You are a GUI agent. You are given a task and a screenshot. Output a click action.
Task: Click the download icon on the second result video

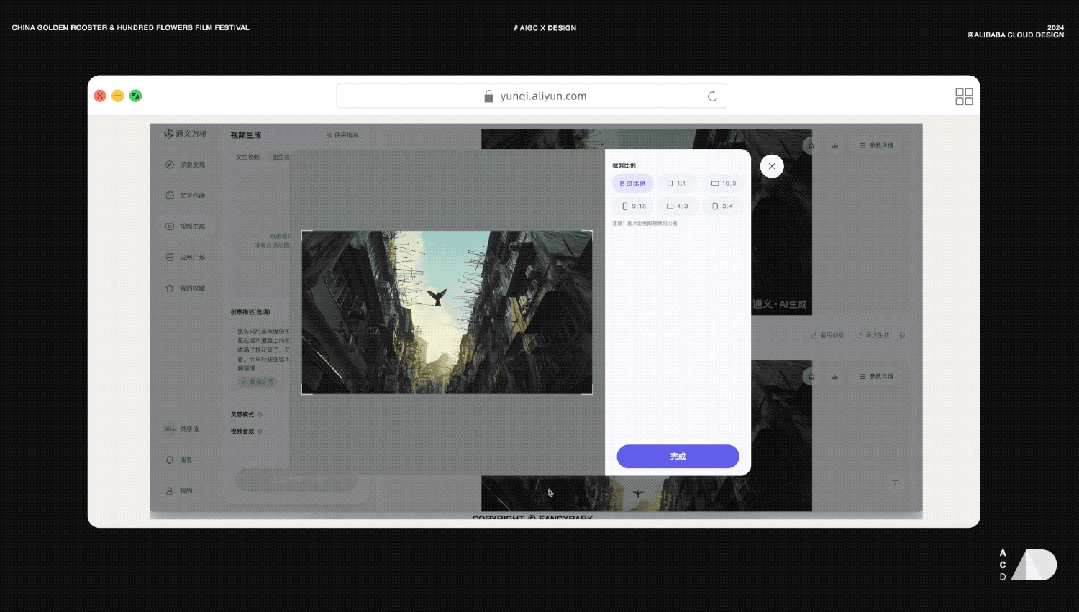[835, 377]
